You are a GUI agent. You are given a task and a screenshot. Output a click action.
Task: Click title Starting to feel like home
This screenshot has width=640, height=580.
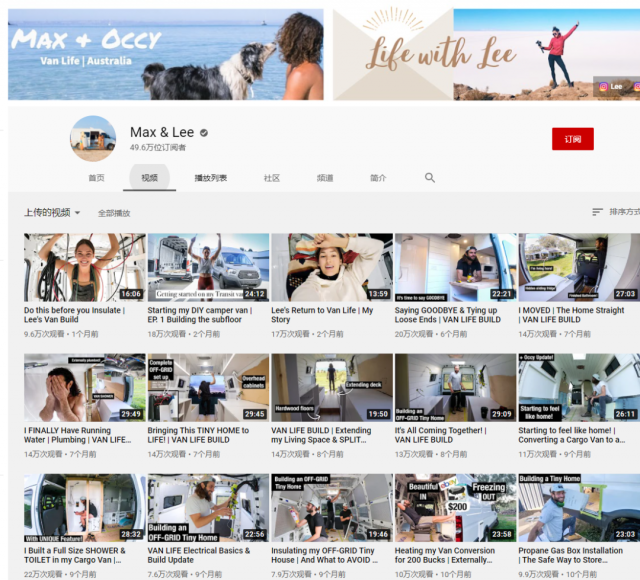571,435
